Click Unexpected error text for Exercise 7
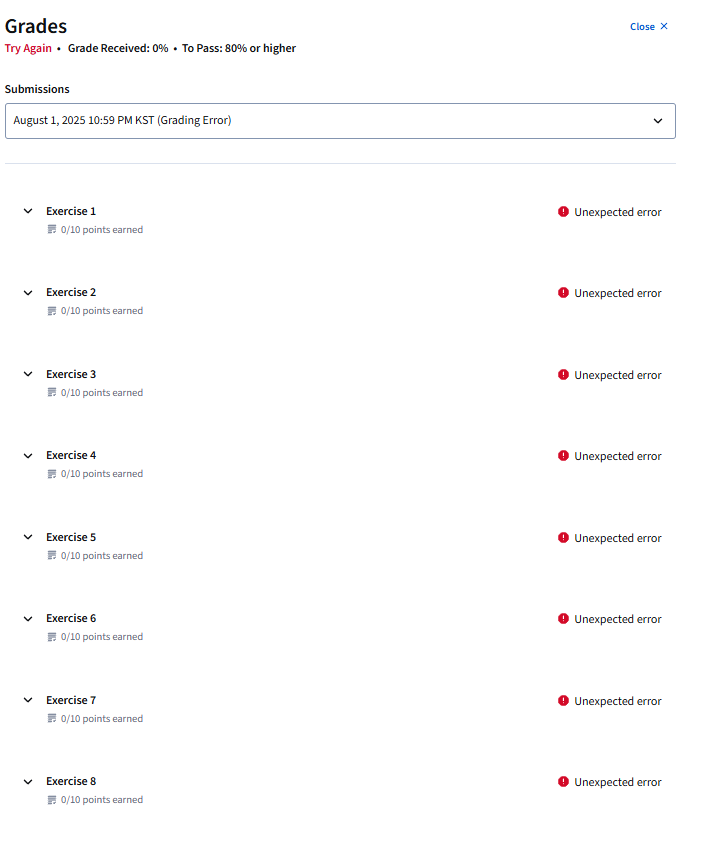Image resolution: width=709 pixels, height=852 pixels. tap(617, 701)
